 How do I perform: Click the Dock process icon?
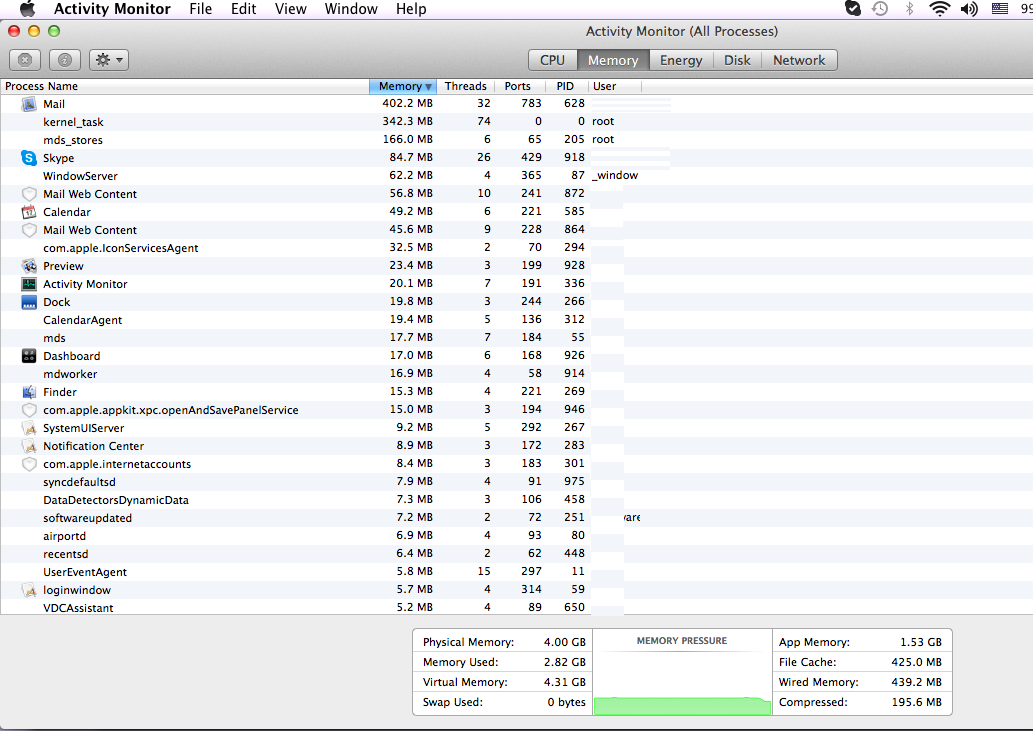tap(29, 302)
